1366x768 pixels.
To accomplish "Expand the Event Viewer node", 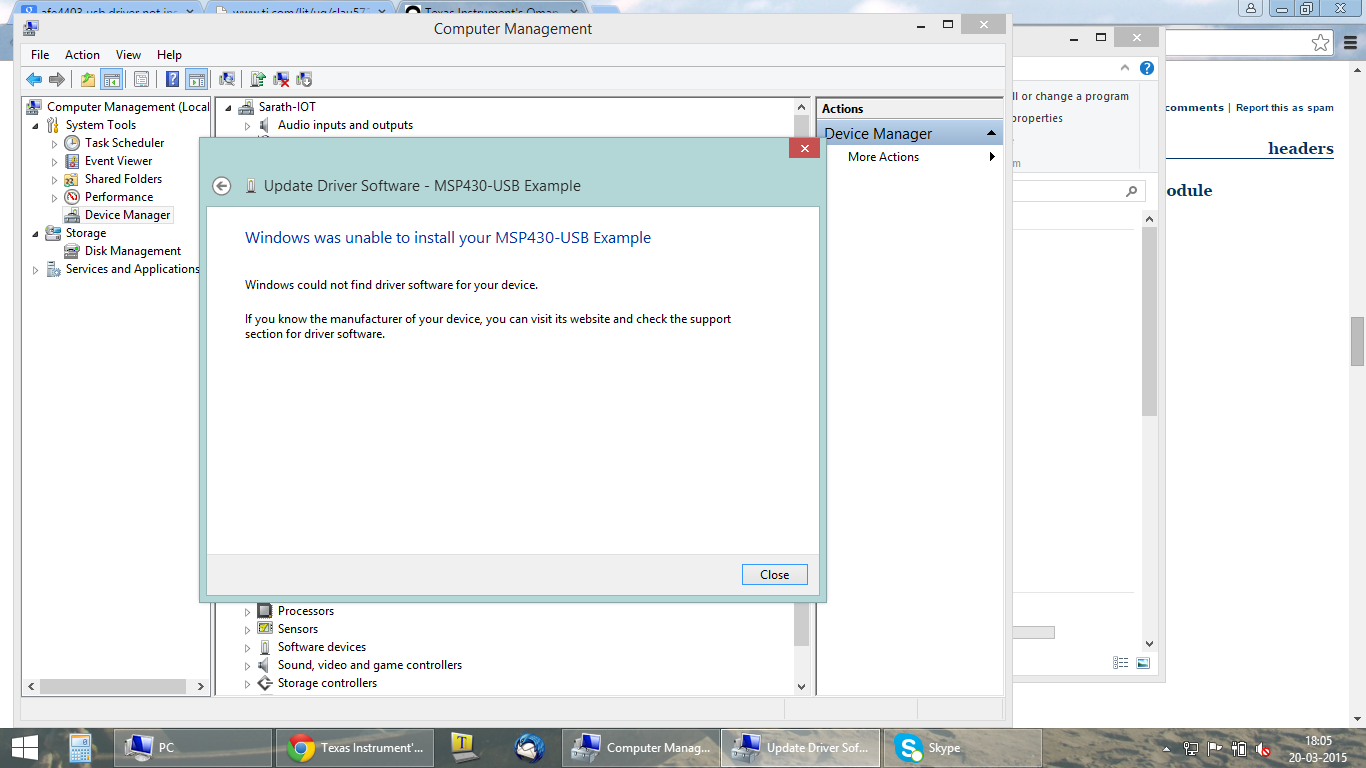I will point(55,162).
